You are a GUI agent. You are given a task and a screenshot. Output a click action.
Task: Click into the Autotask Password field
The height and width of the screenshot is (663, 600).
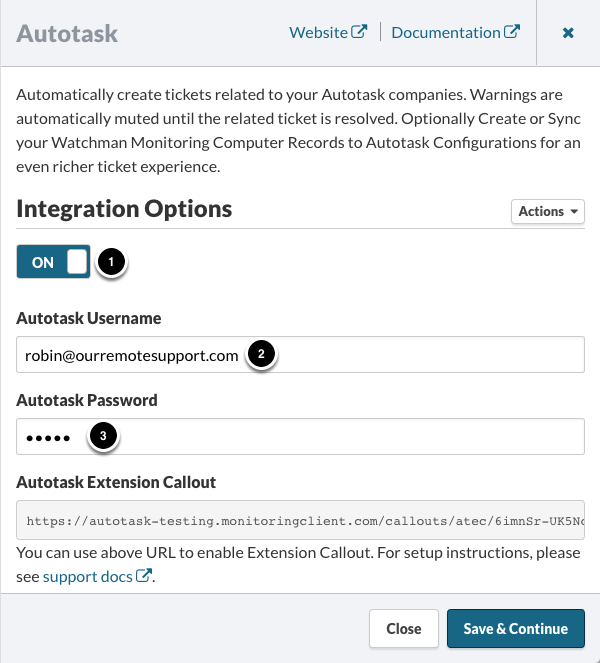pos(350,437)
